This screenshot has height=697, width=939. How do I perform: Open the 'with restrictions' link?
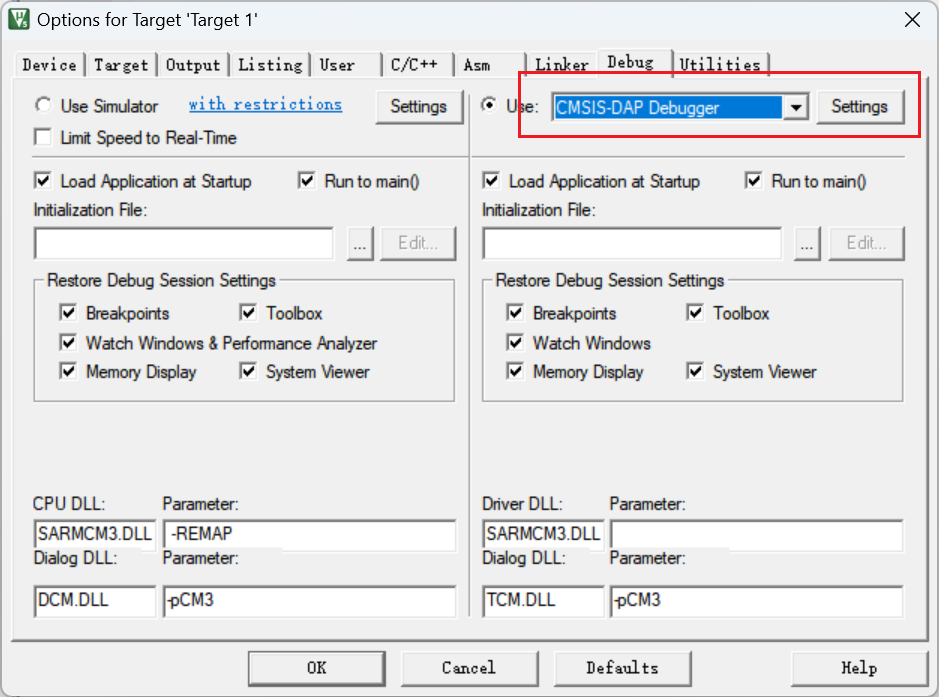coord(265,104)
